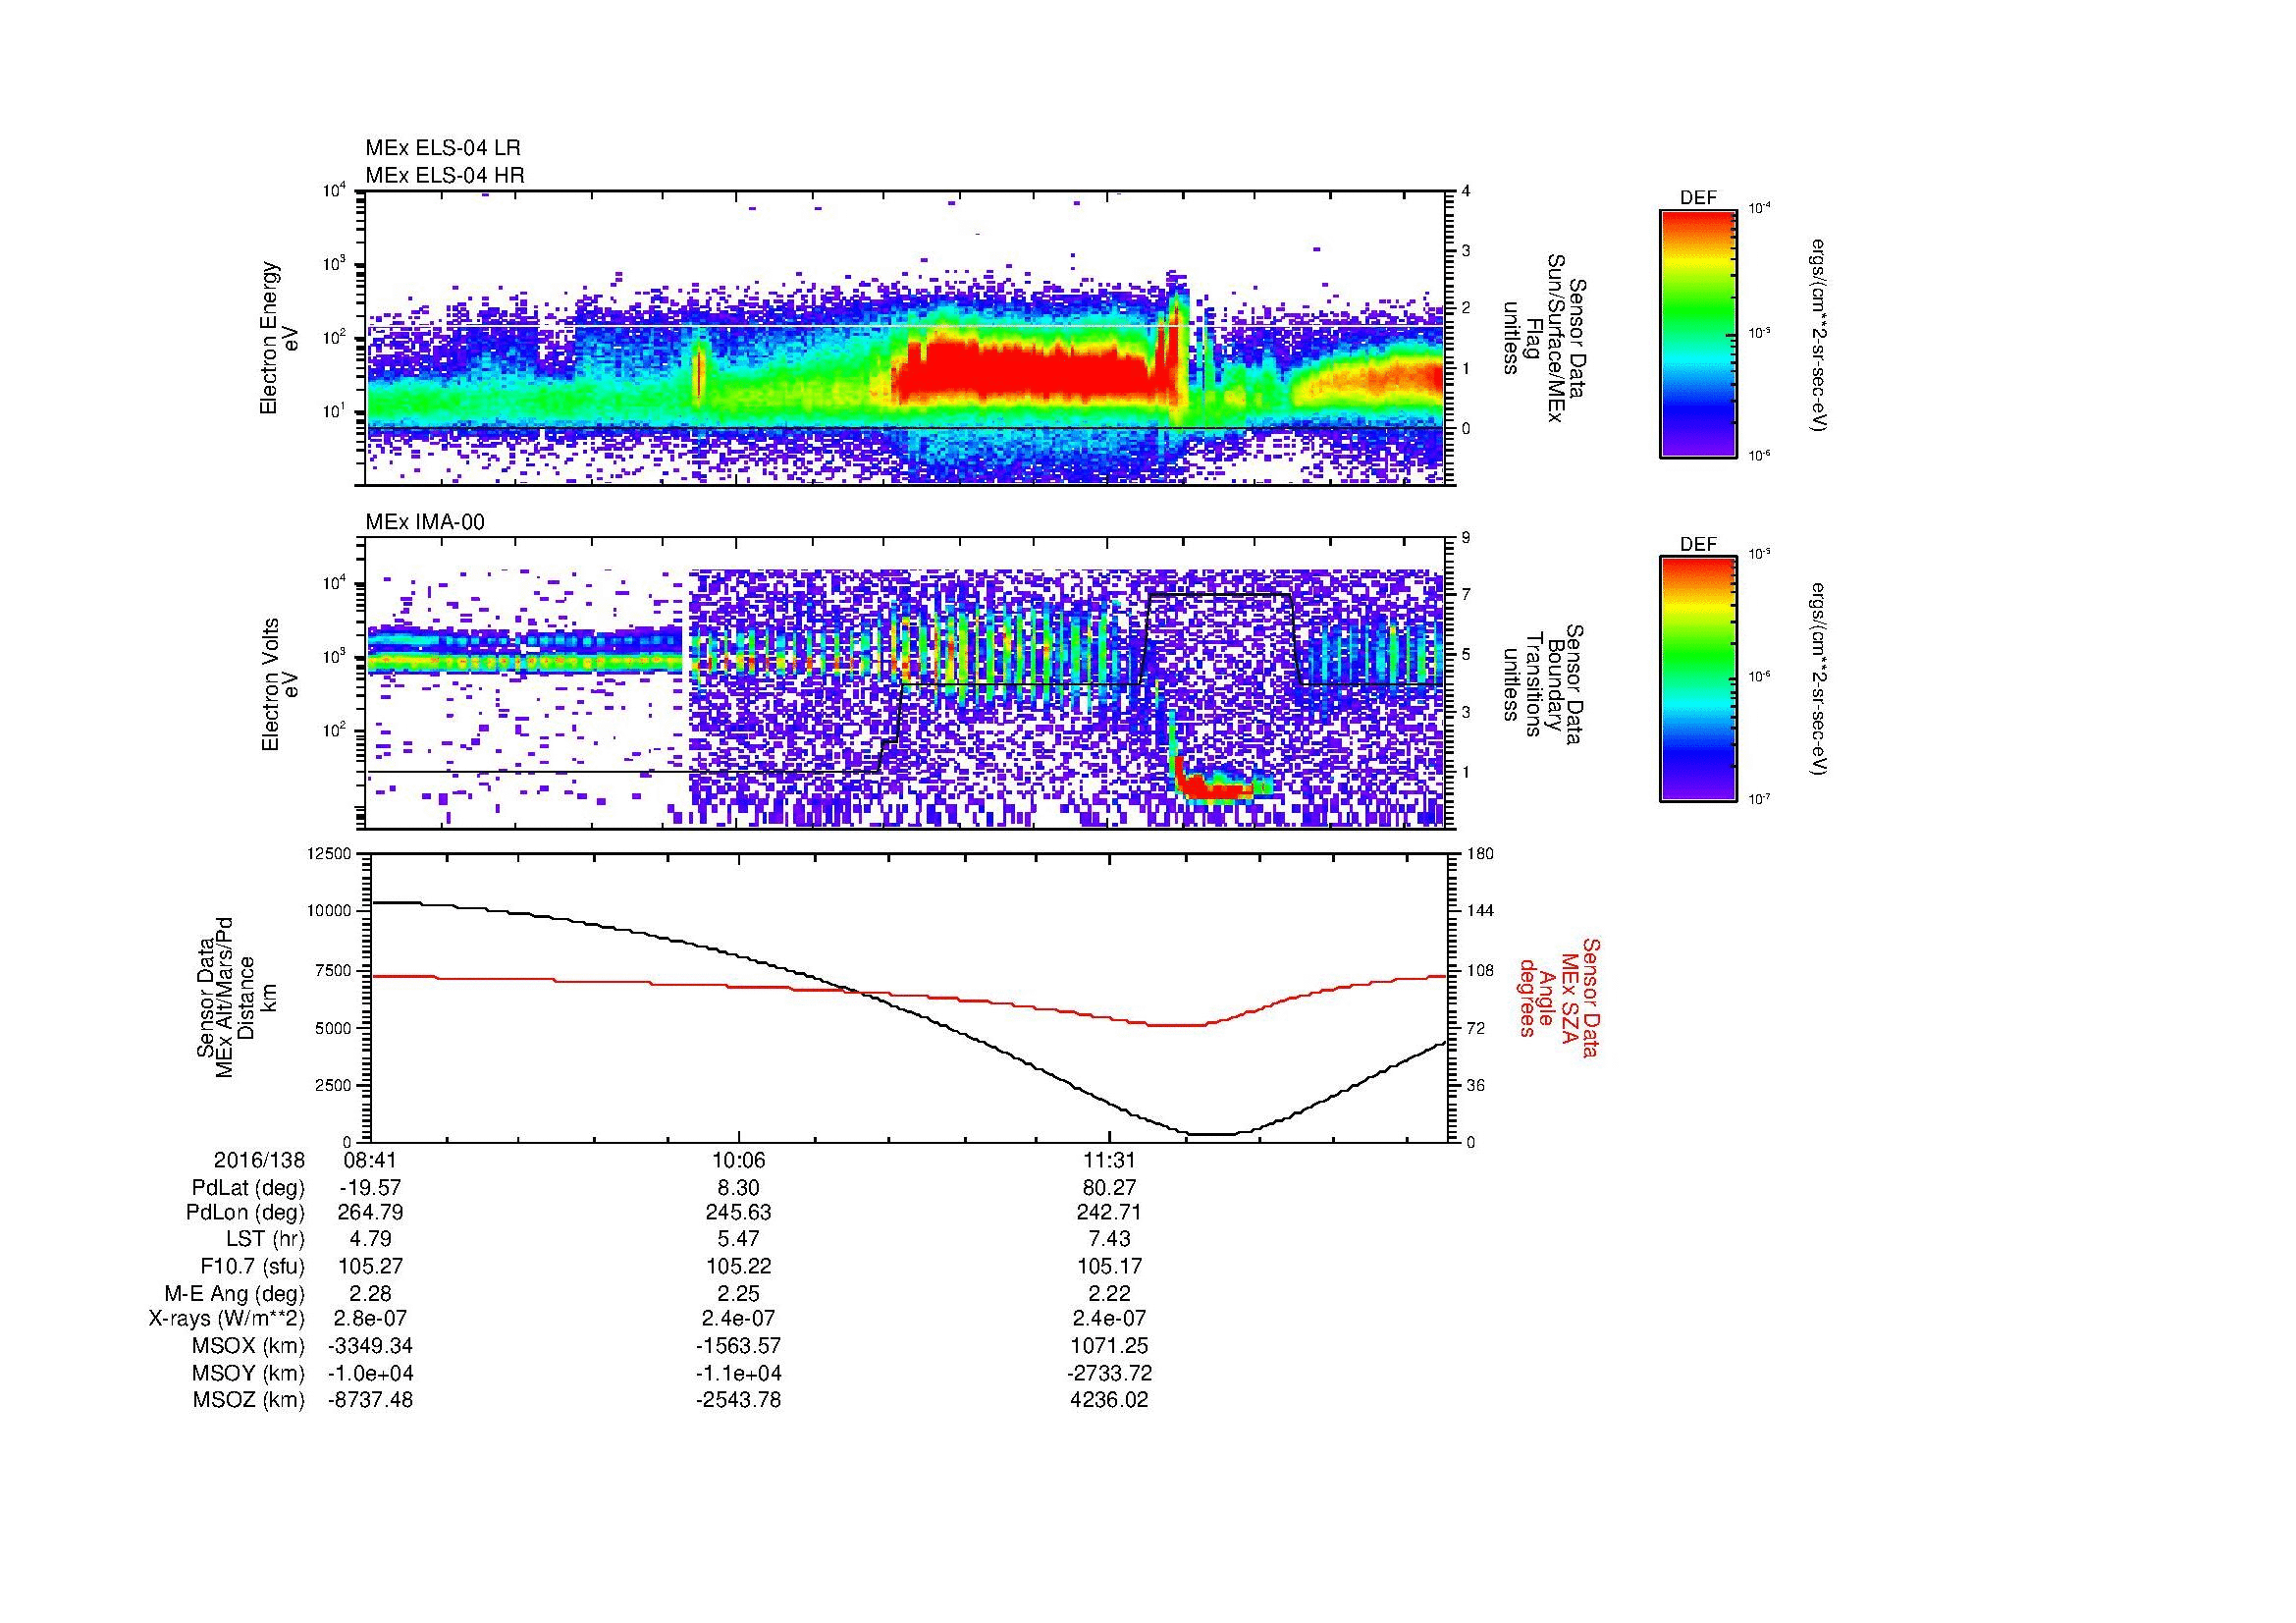This screenshot has width=2296, height=1623.
Task: Click the PdLon value '245.63'
Action: click(738, 1213)
